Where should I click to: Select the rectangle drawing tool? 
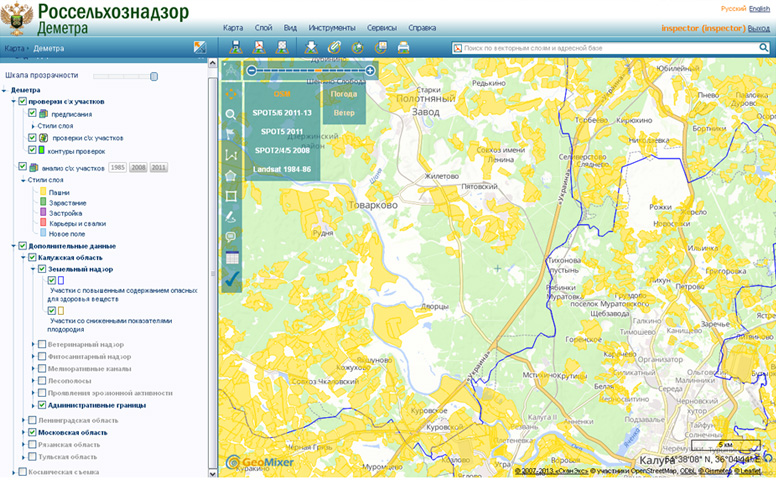click(x=231, y=196)
